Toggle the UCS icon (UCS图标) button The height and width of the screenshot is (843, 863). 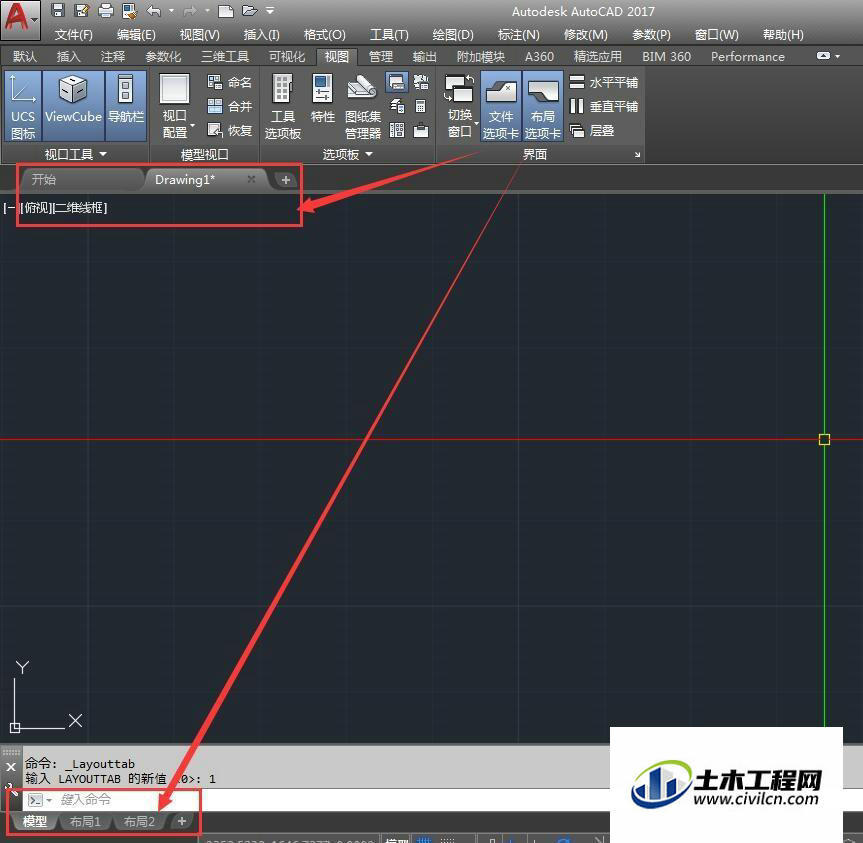click(x=23, y=106)
